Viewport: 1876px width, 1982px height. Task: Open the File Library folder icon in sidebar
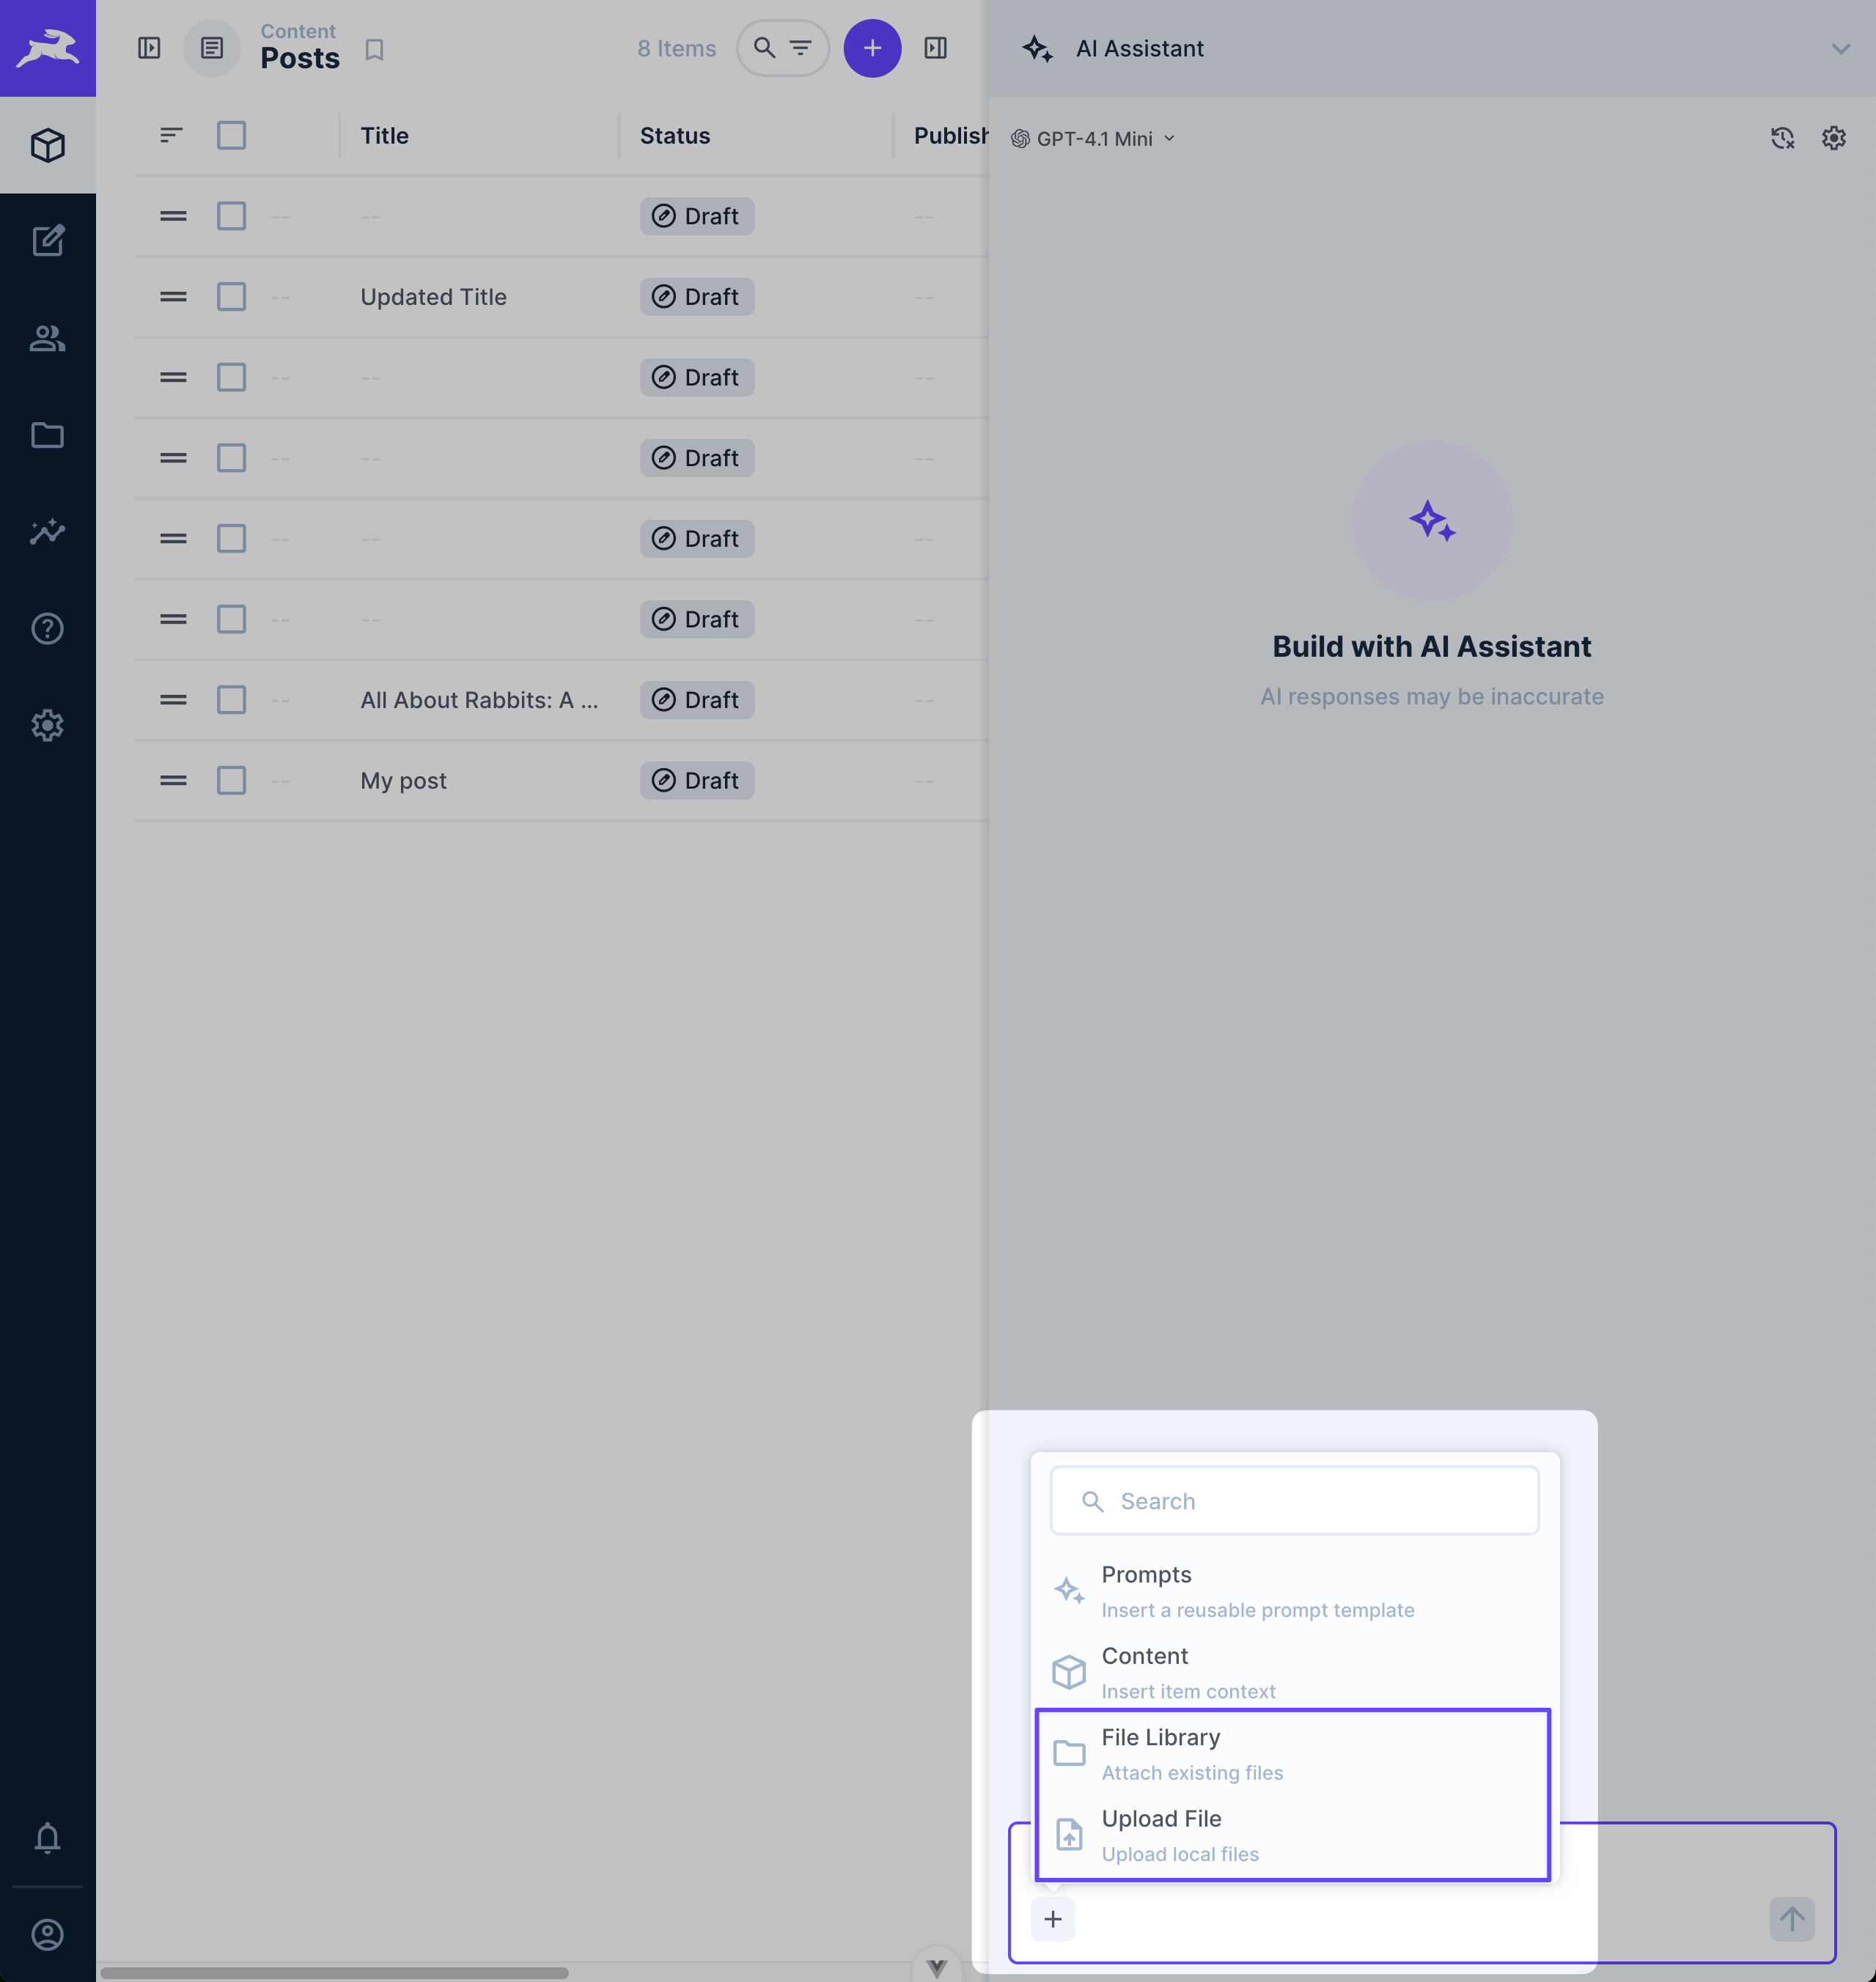[47, 435]
